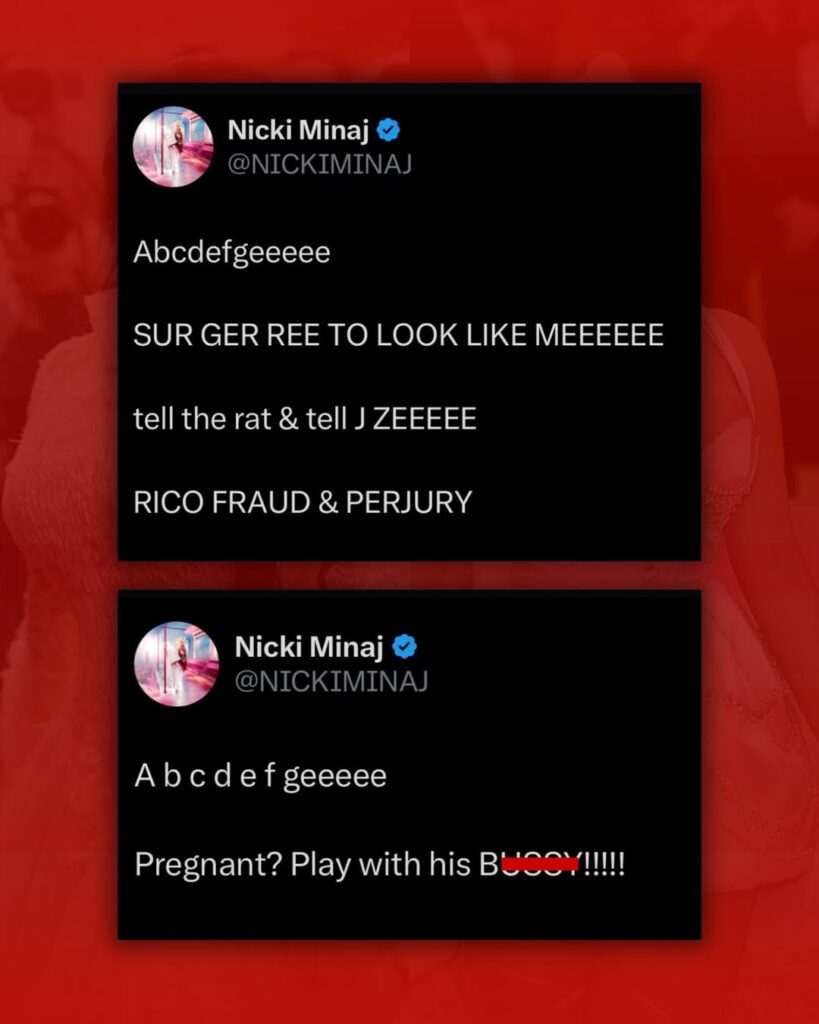Click the profile picture in first tweet
Viewport: 819px width, 1024px height.
click(x=173, y=147)
